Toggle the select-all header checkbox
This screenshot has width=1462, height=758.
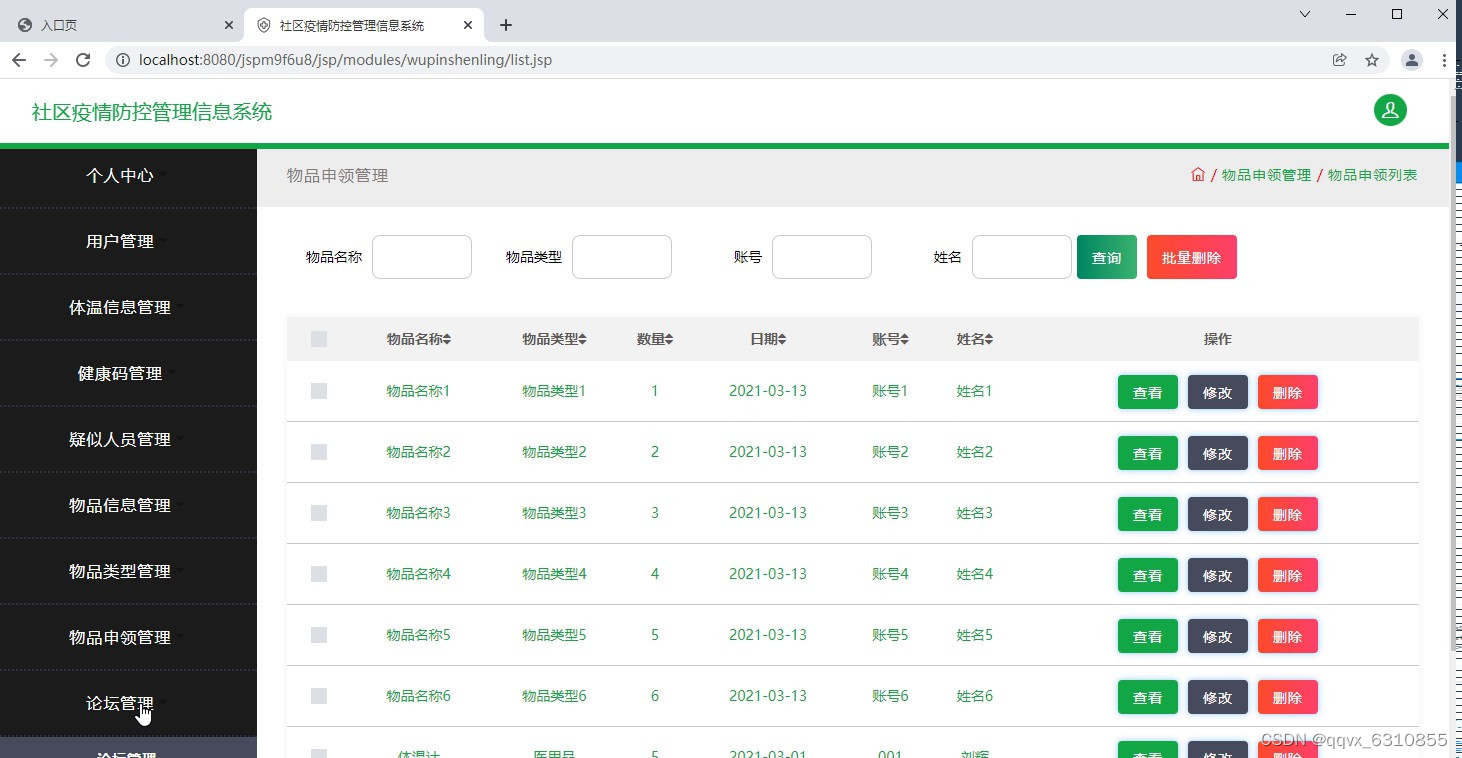[x=319, y=339]
